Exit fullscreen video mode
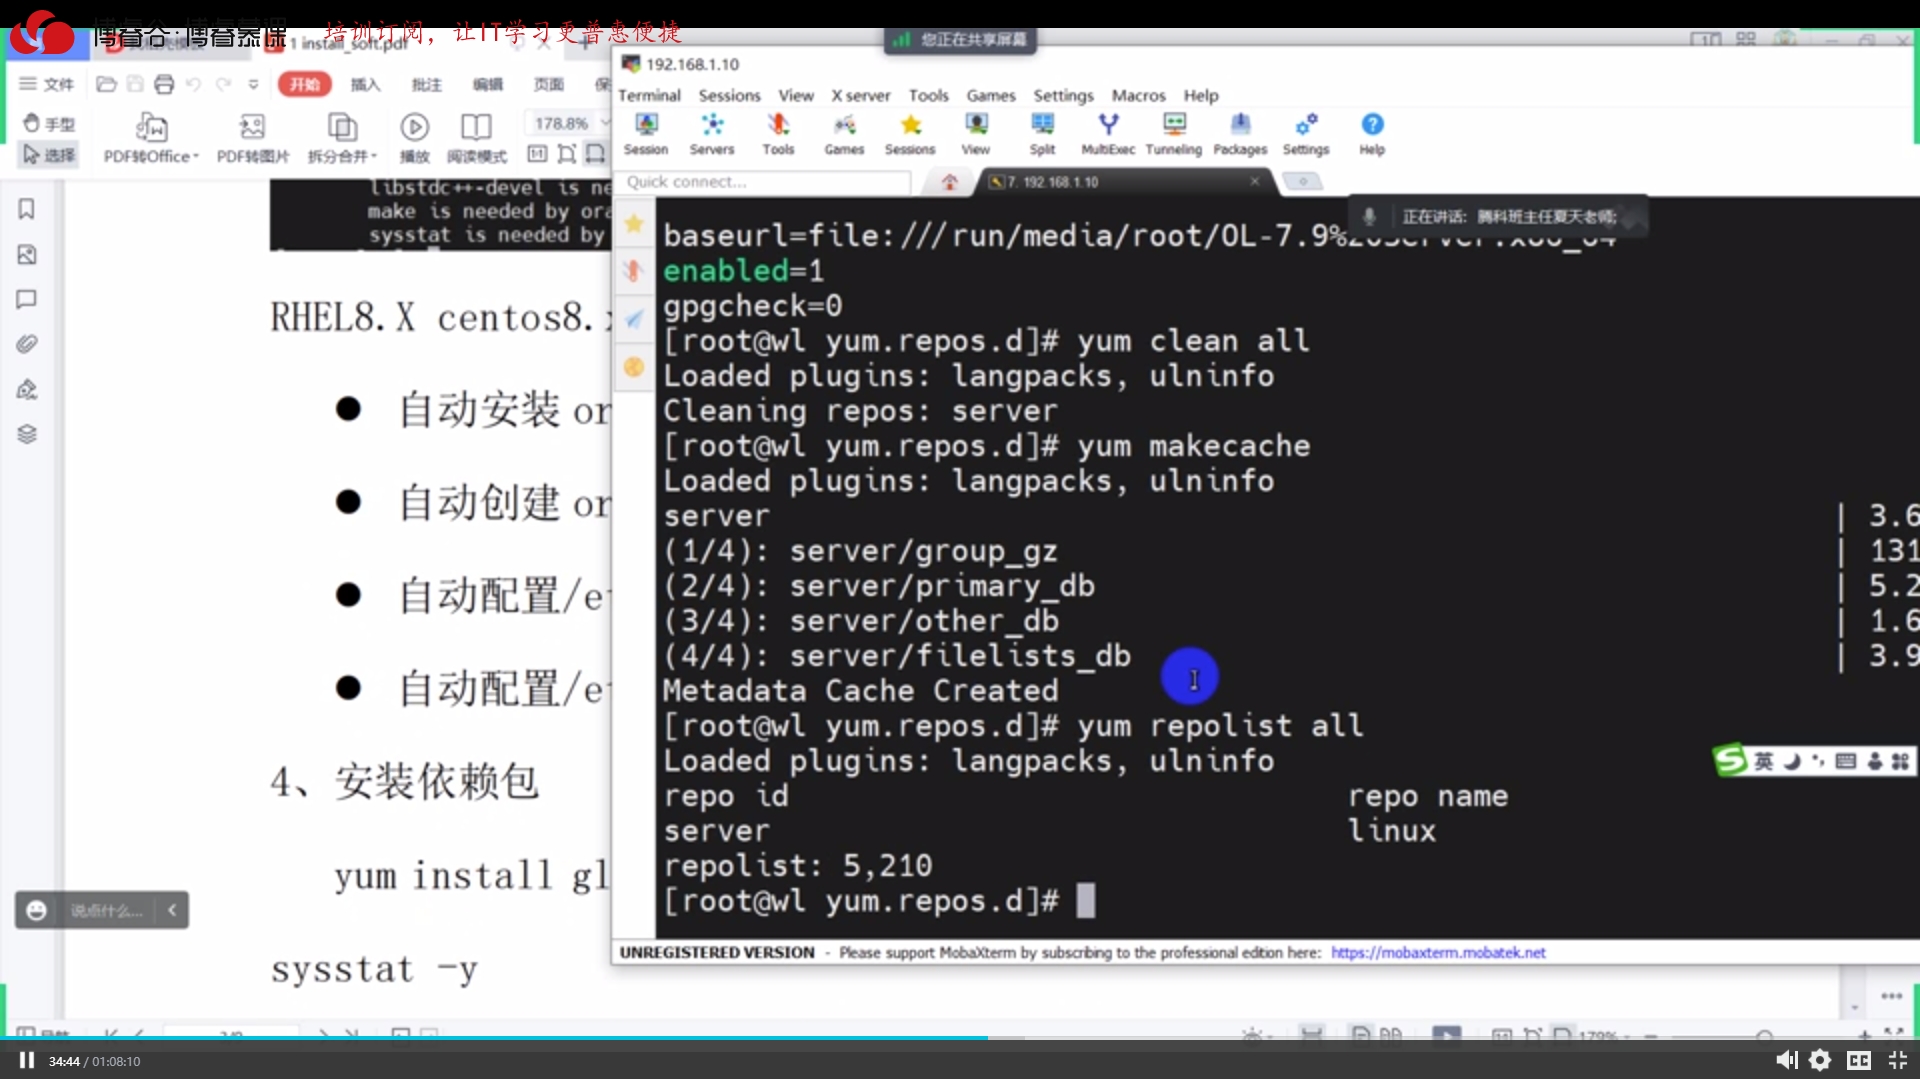1920x1079 pixels. 1897,1060
